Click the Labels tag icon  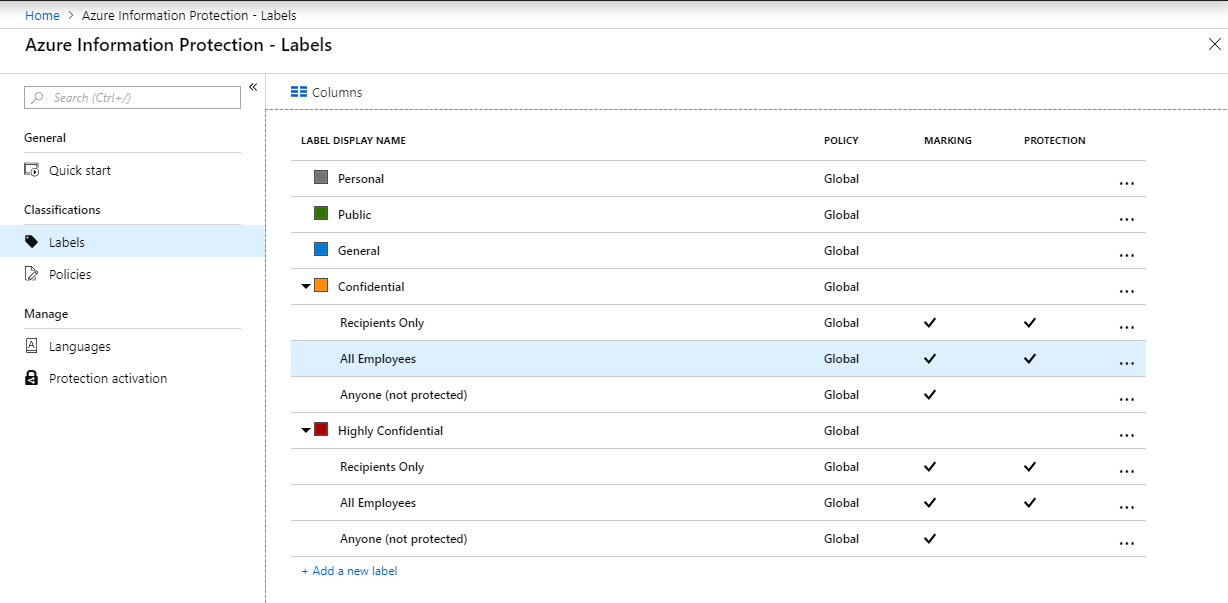coord(31,242)
